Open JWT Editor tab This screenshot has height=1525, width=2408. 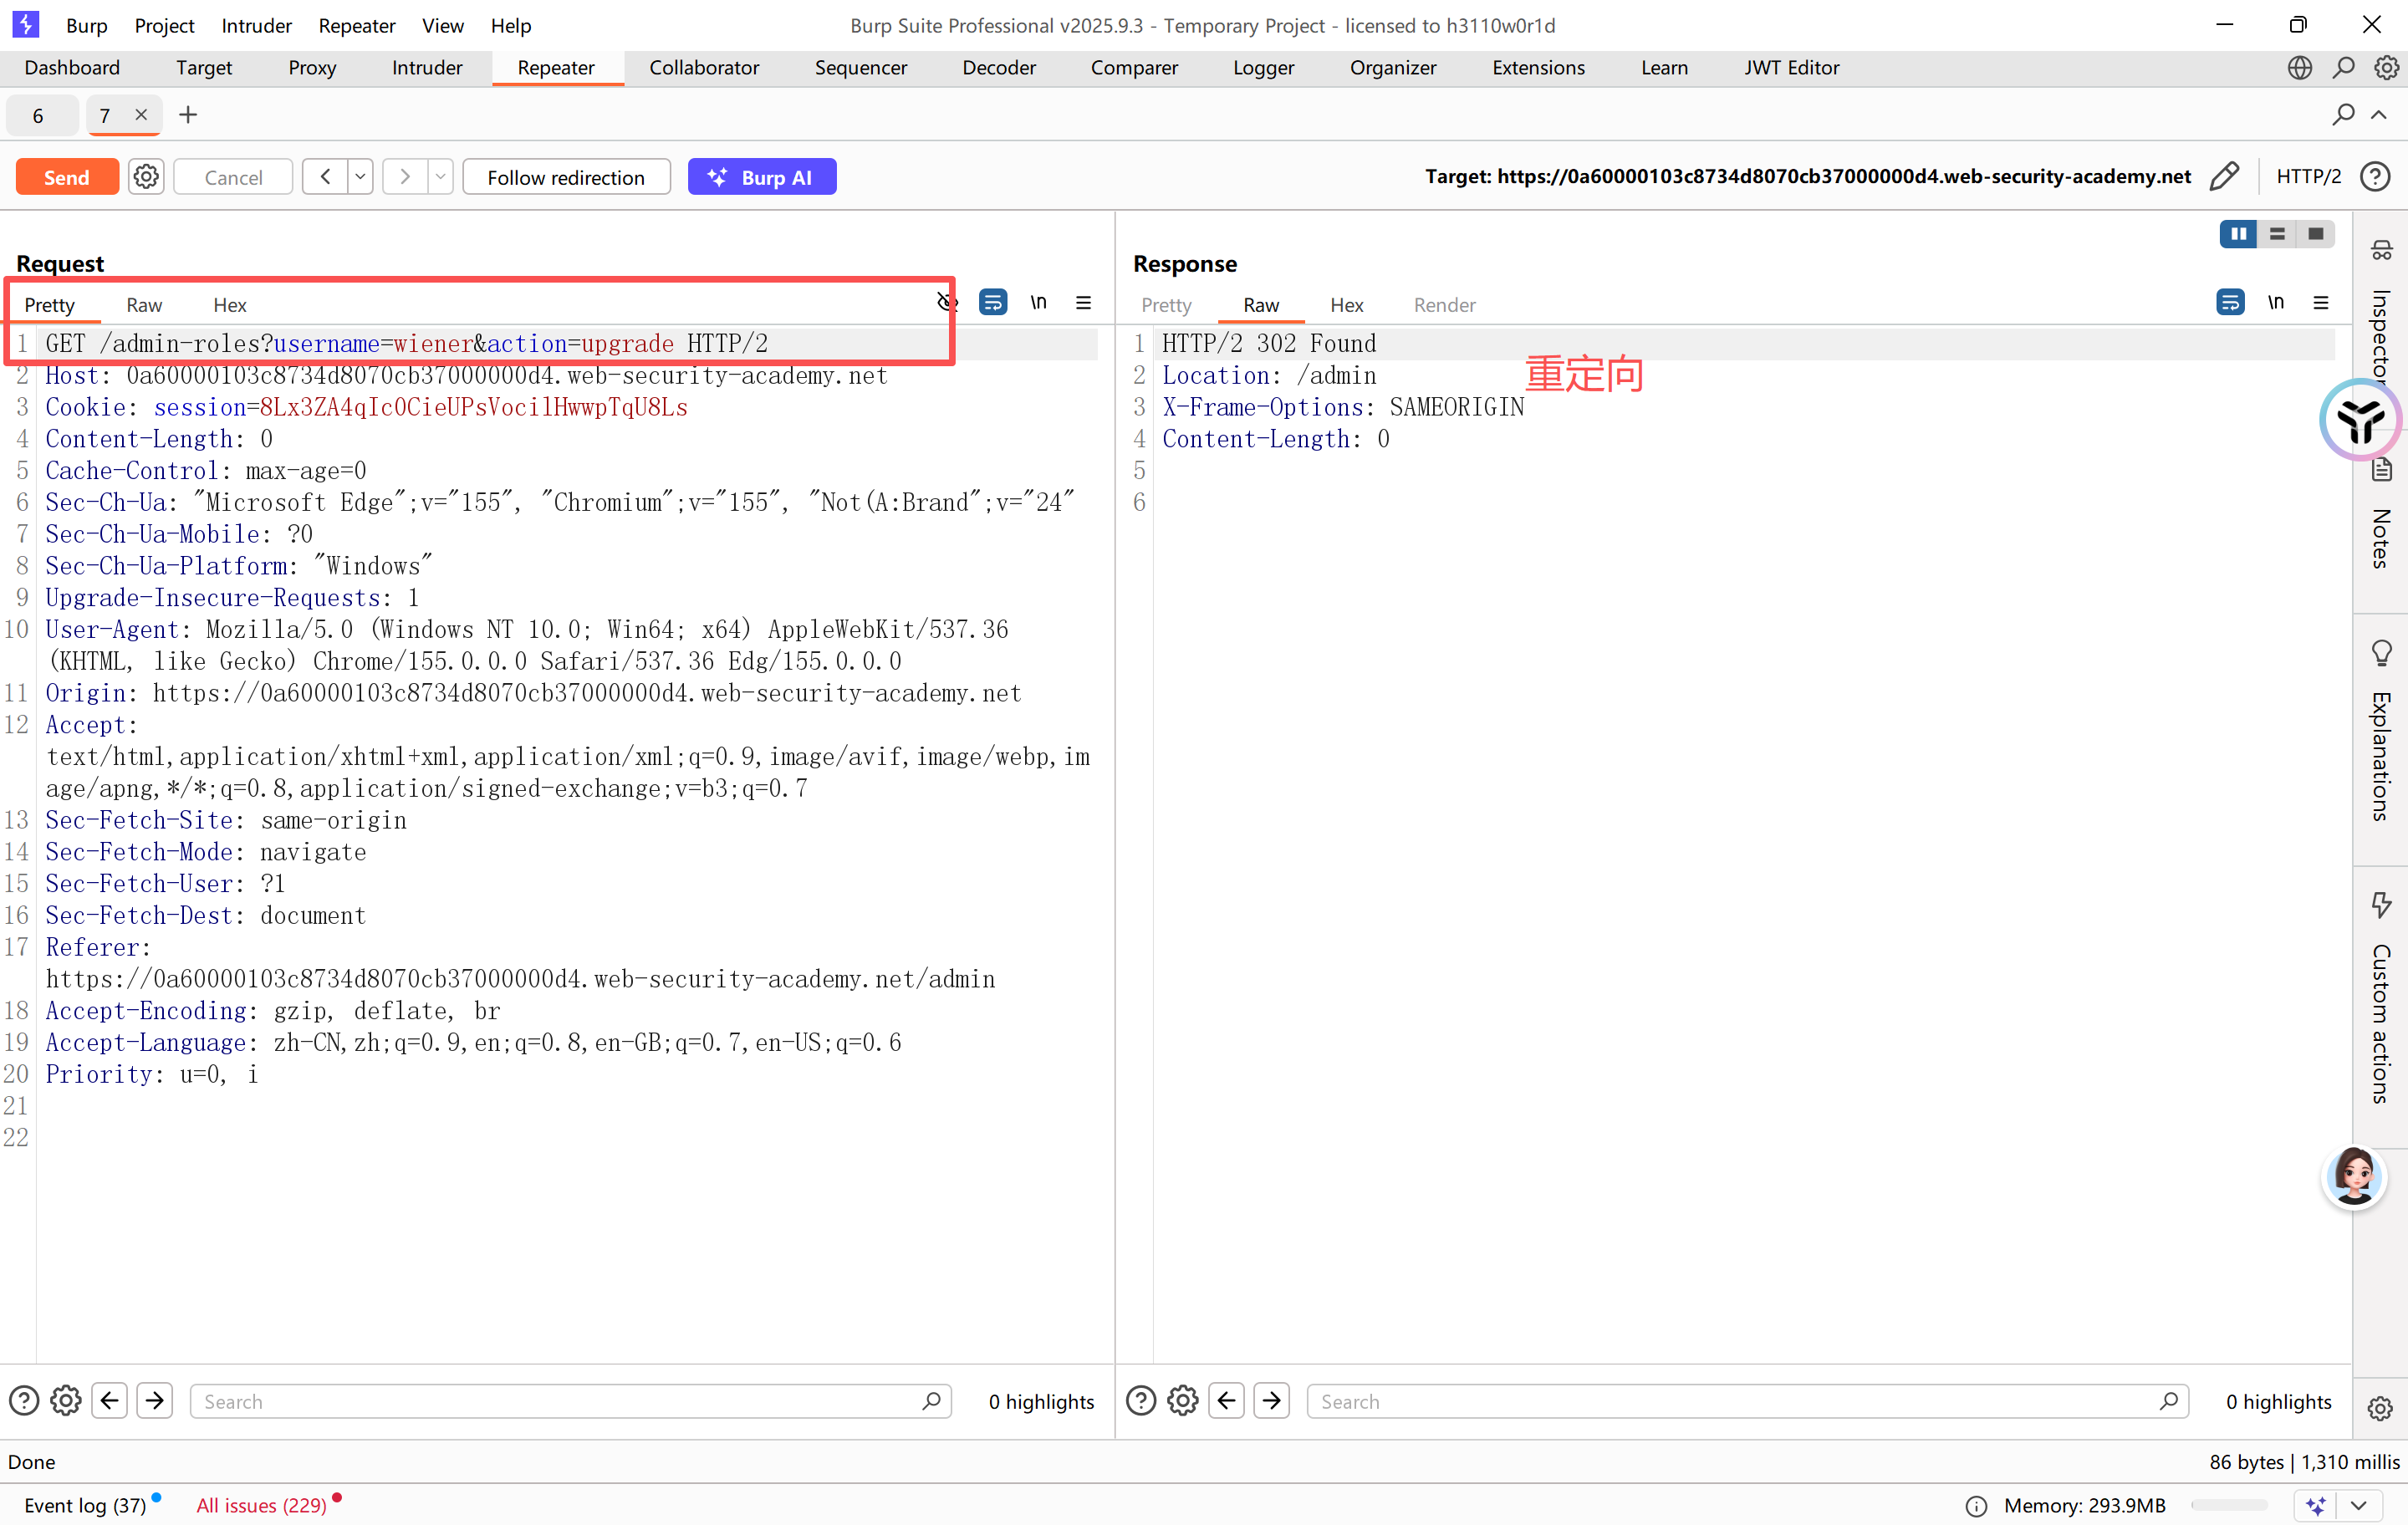coord(1791,68)
